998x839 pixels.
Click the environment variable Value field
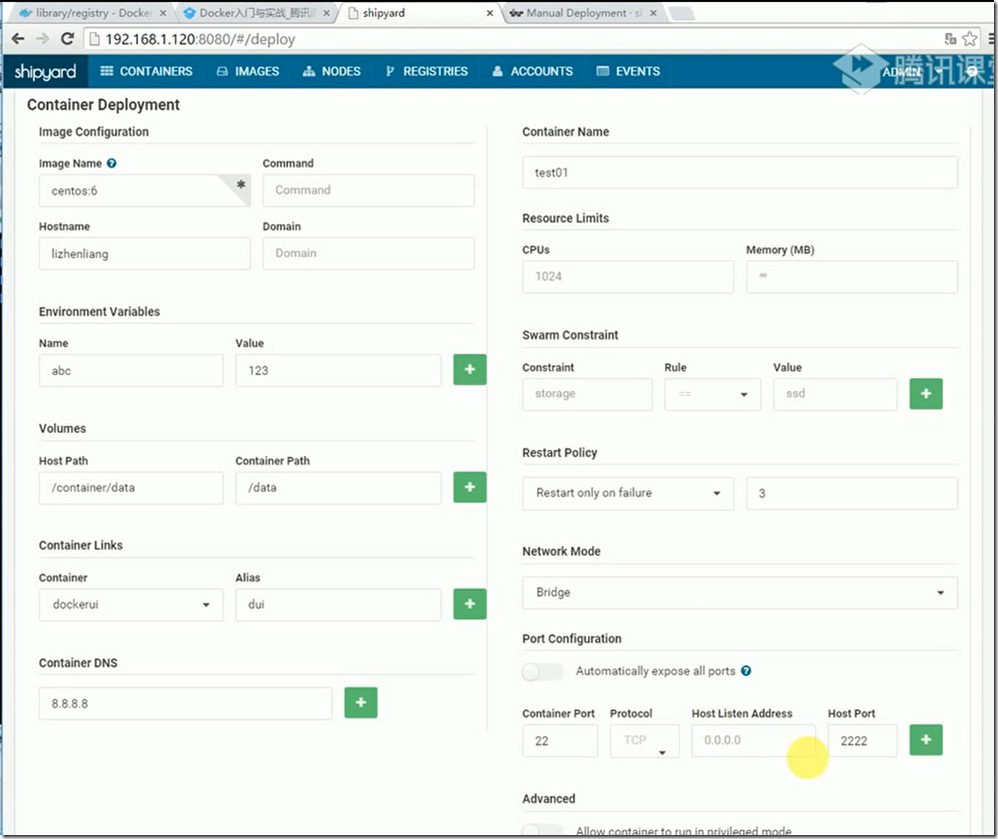coord(339,370)
